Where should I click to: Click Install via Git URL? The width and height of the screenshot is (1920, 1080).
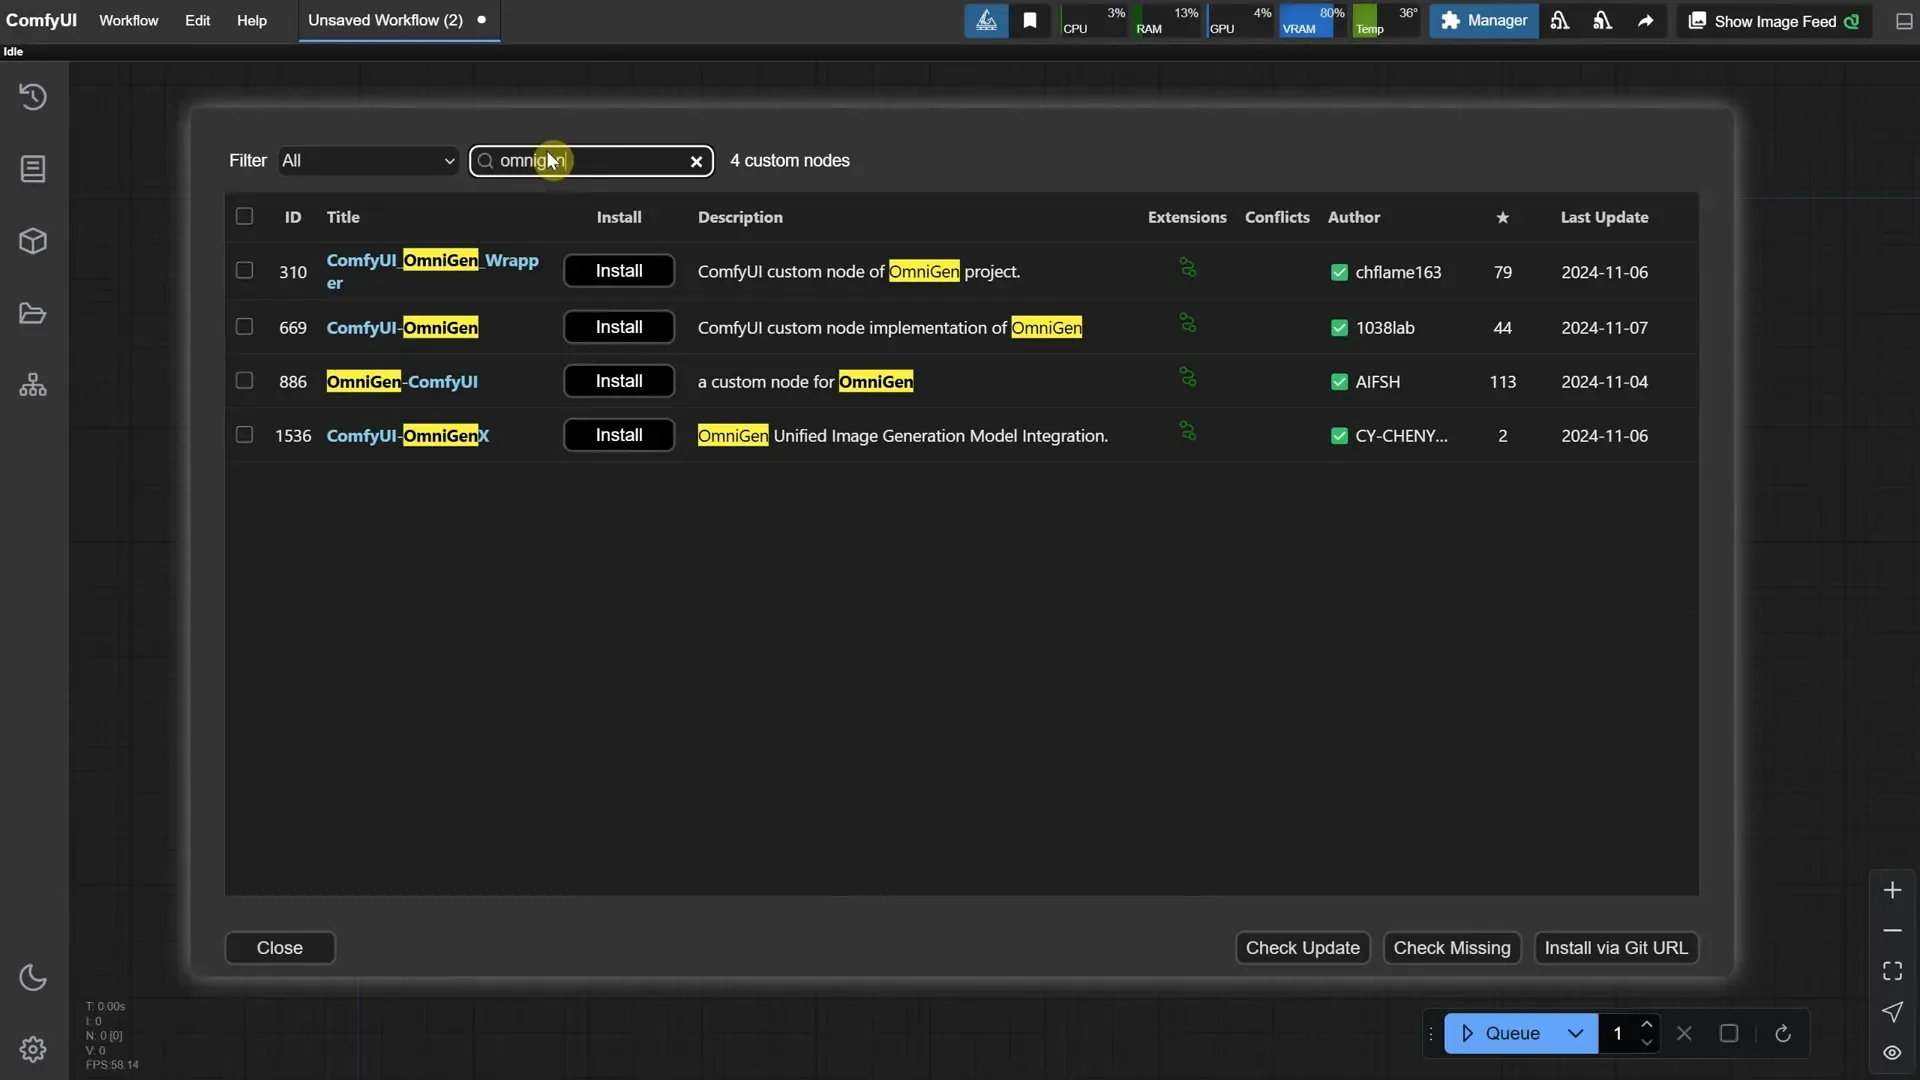[x=1615, y=947]
